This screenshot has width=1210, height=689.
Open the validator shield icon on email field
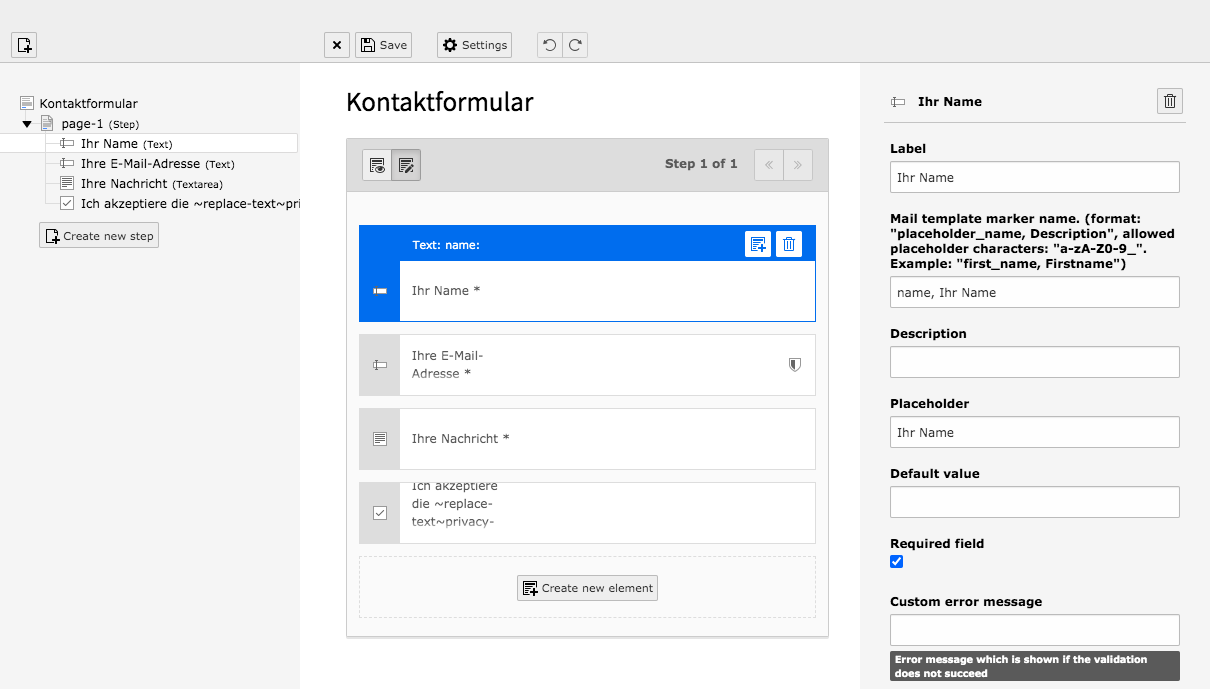(794, 364)
